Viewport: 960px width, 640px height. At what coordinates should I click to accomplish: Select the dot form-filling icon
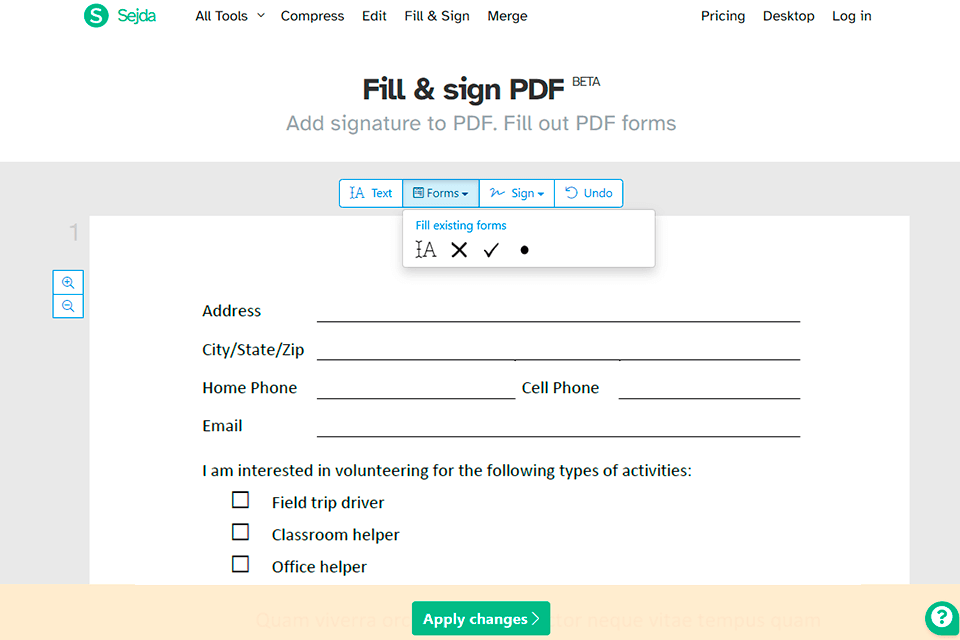[523, 250]
